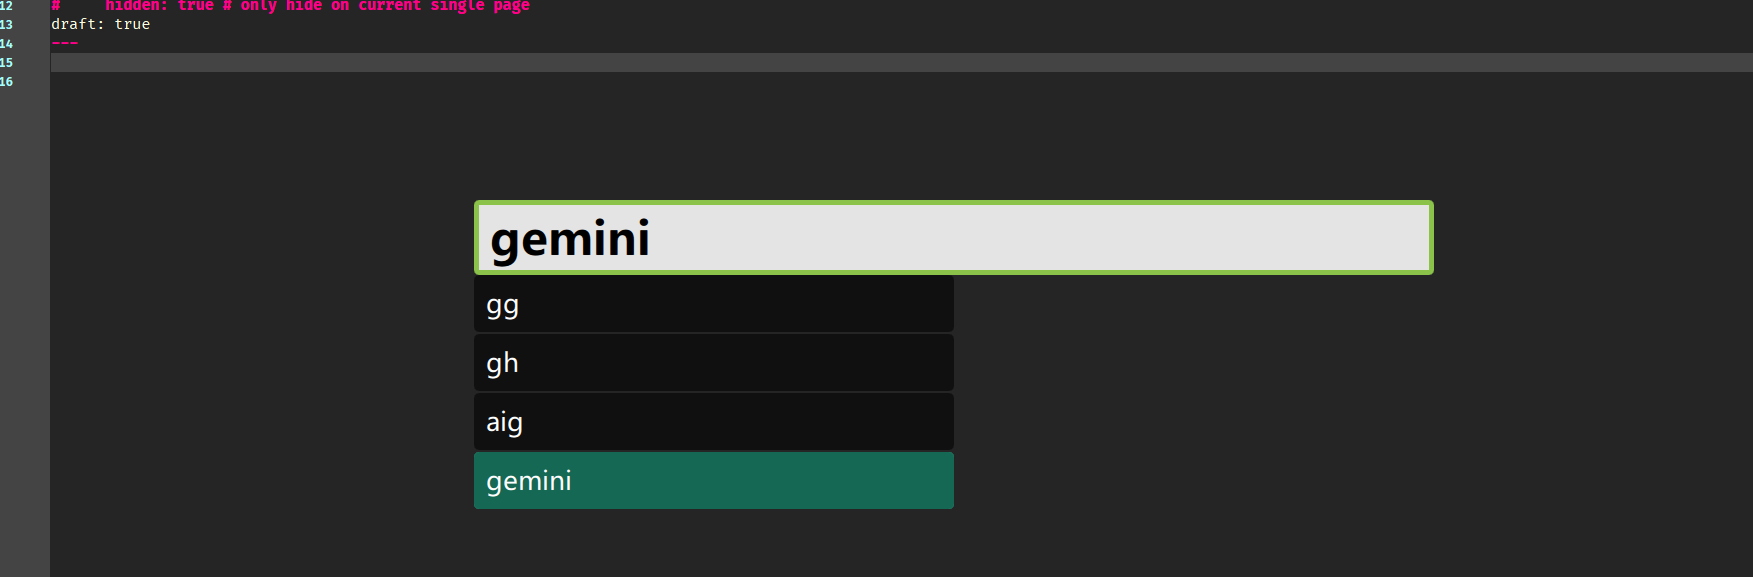Image resolution: width=1753 pixels, height=577 pixels.
Task: Click the highlighted empty current line
Action: tap(901, 62)
